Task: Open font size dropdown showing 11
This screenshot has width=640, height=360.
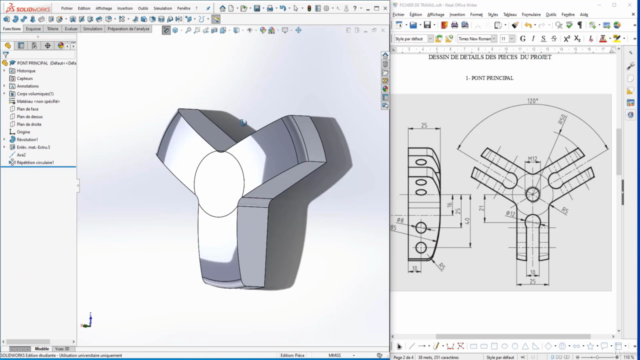Action: click(512, 39)
